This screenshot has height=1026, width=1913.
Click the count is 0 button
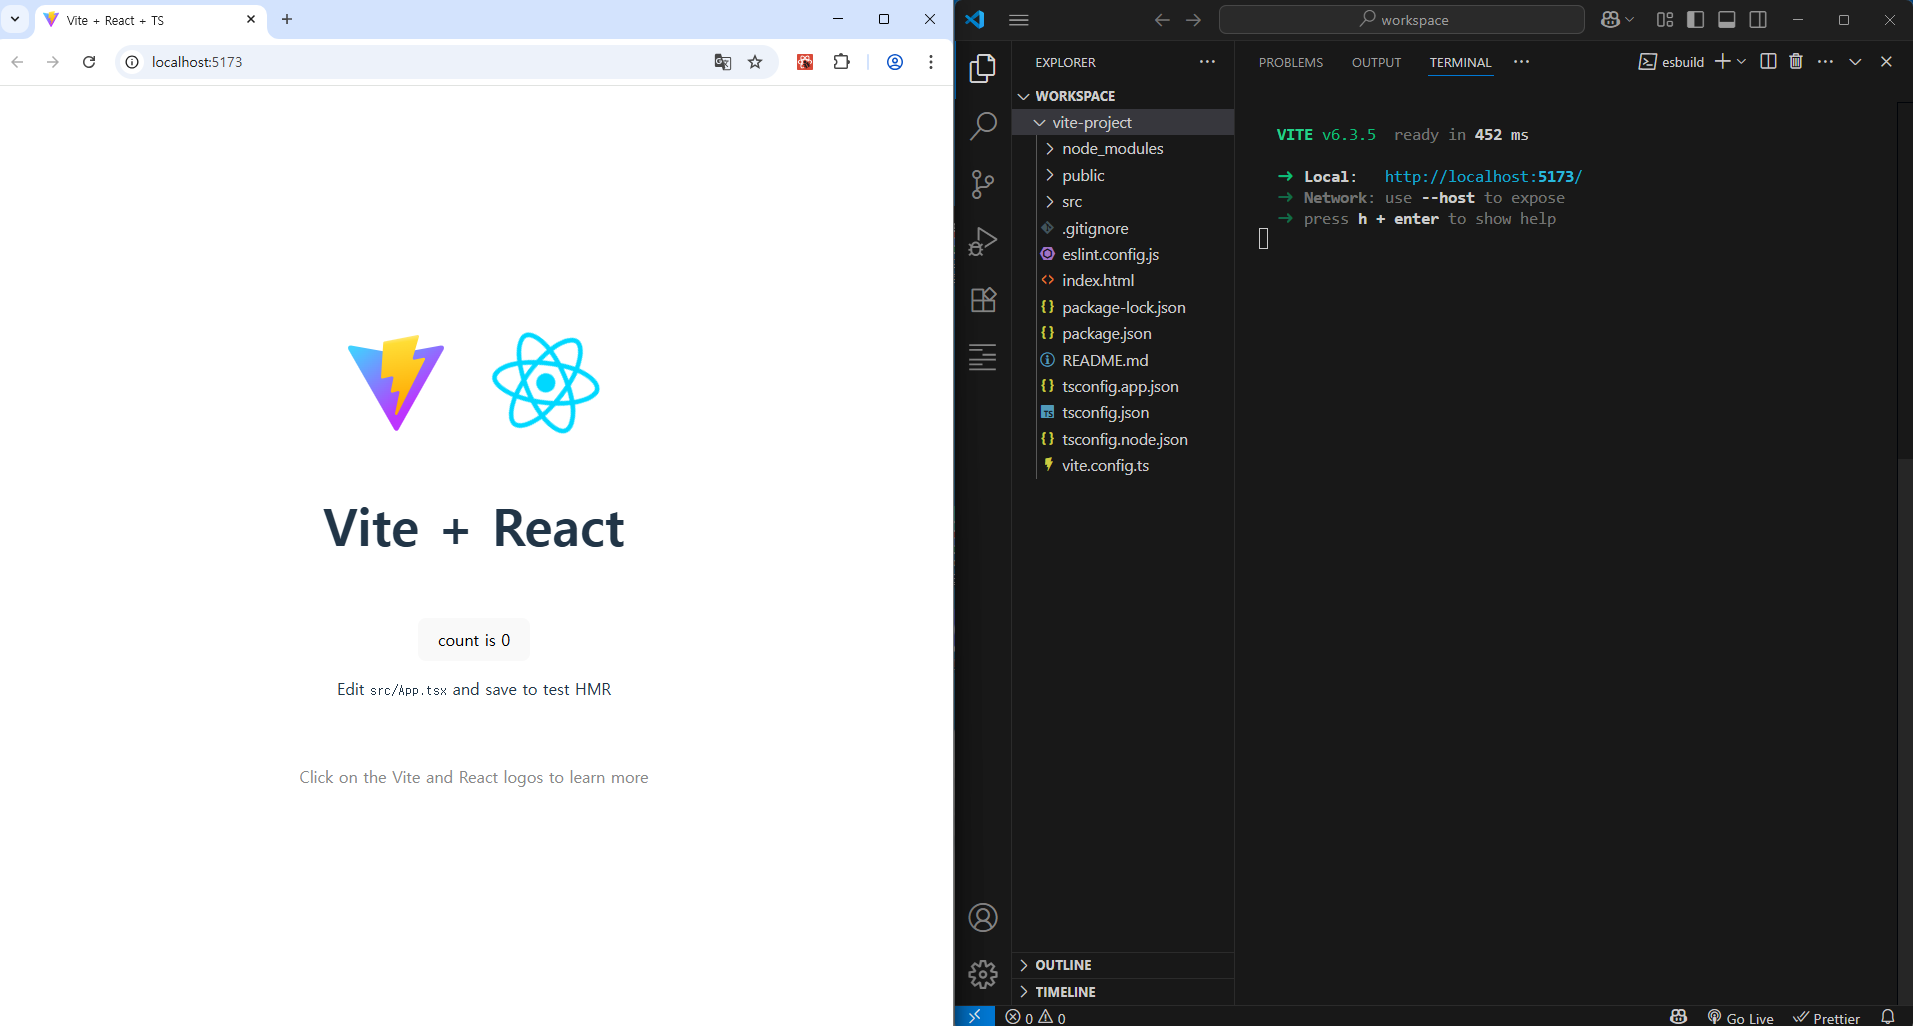coord(474,640)
